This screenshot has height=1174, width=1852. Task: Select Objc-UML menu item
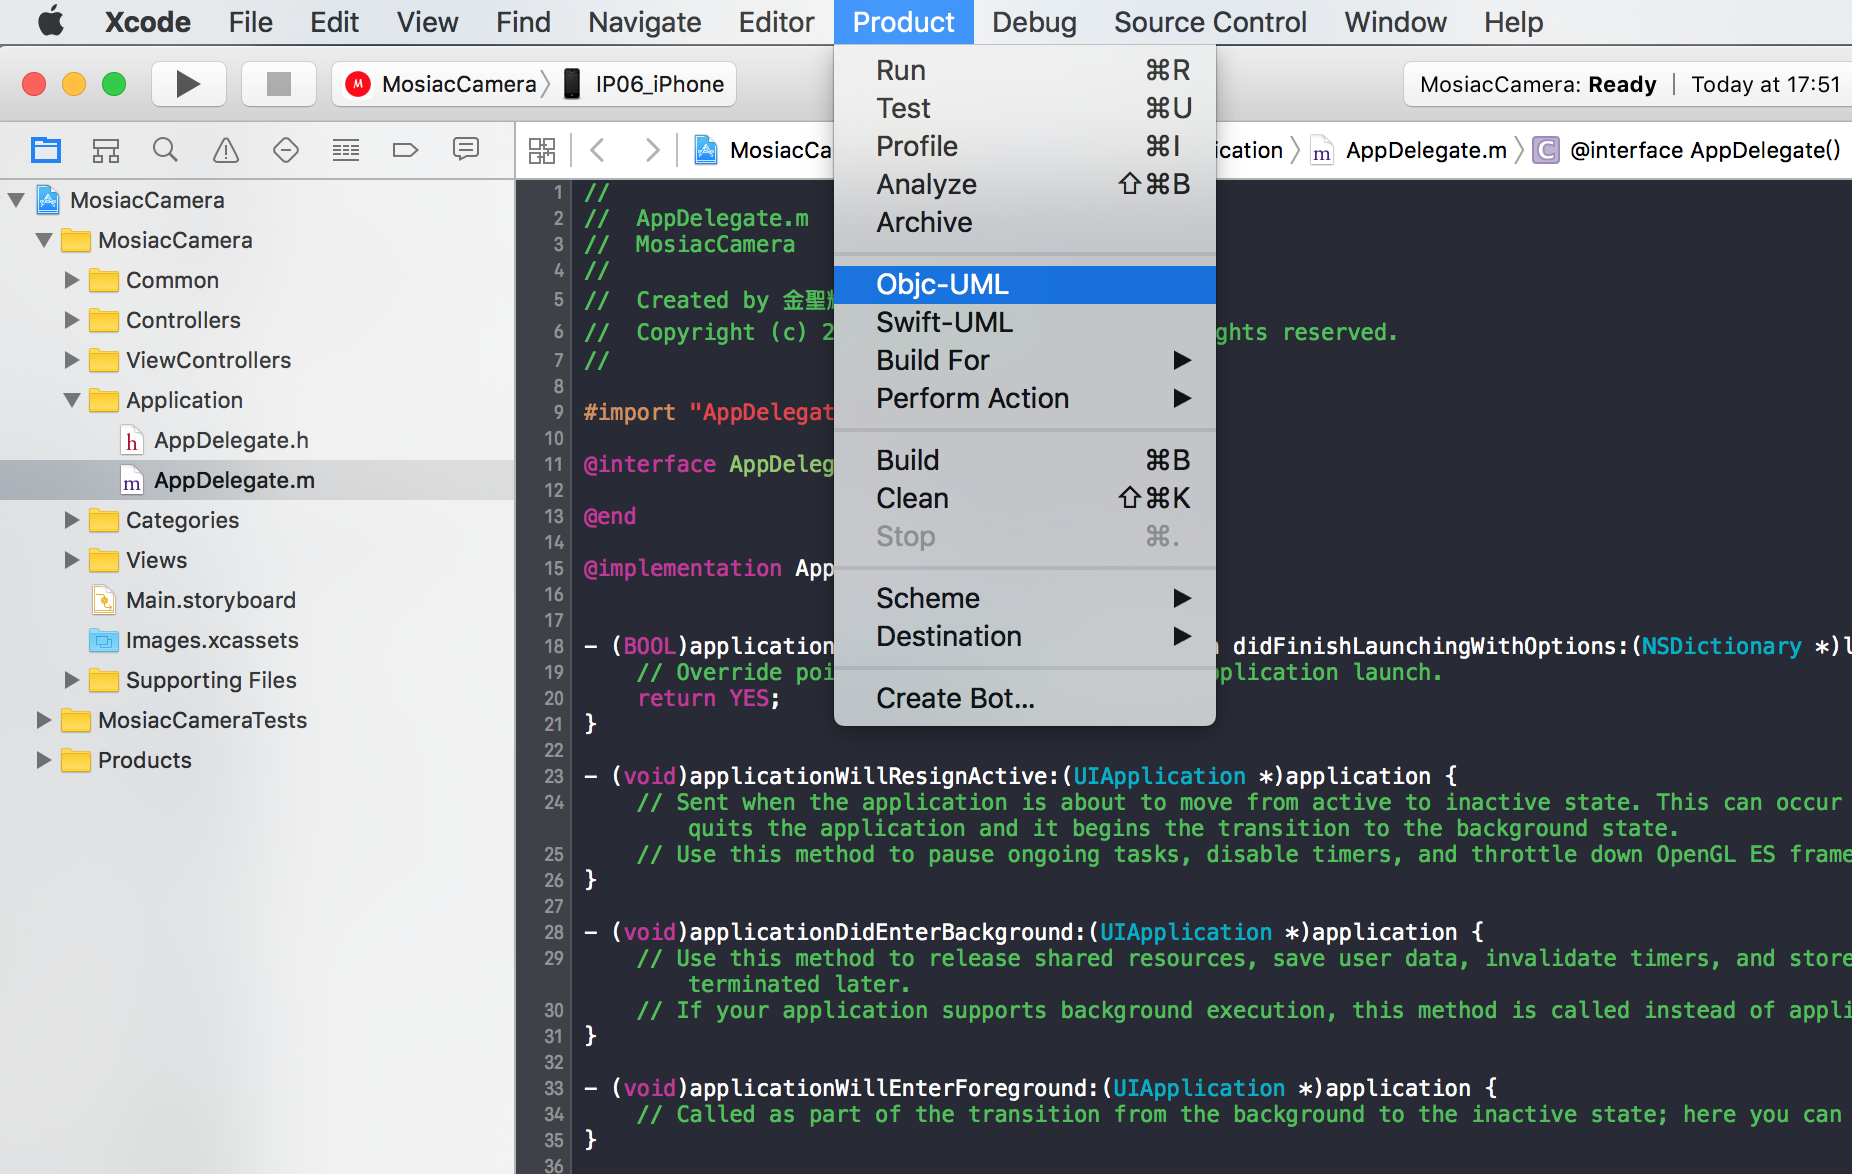(1025, 284)
